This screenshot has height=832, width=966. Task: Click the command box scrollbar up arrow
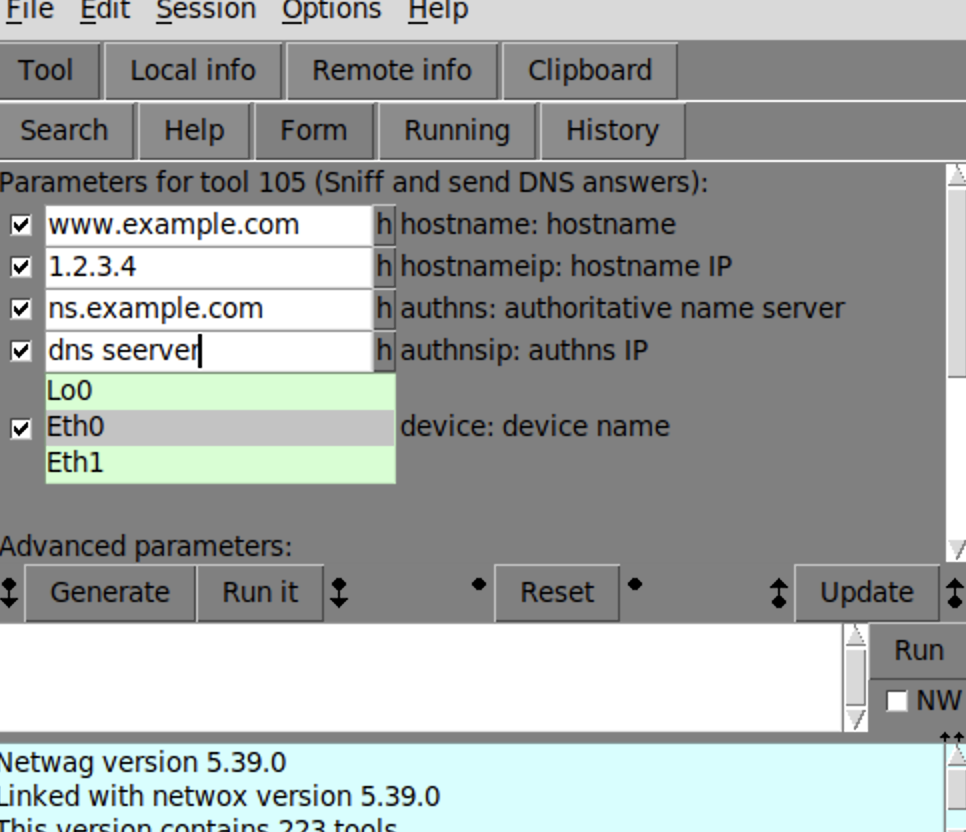click(x=856, y=635)
